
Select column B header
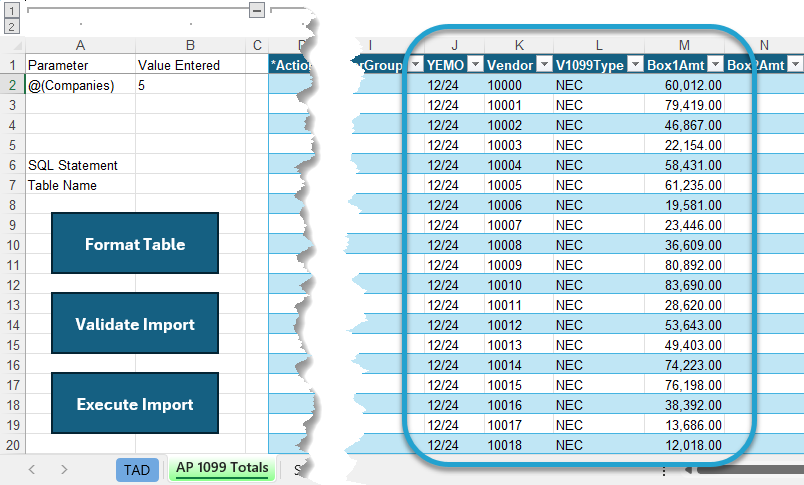click(190, 45)
